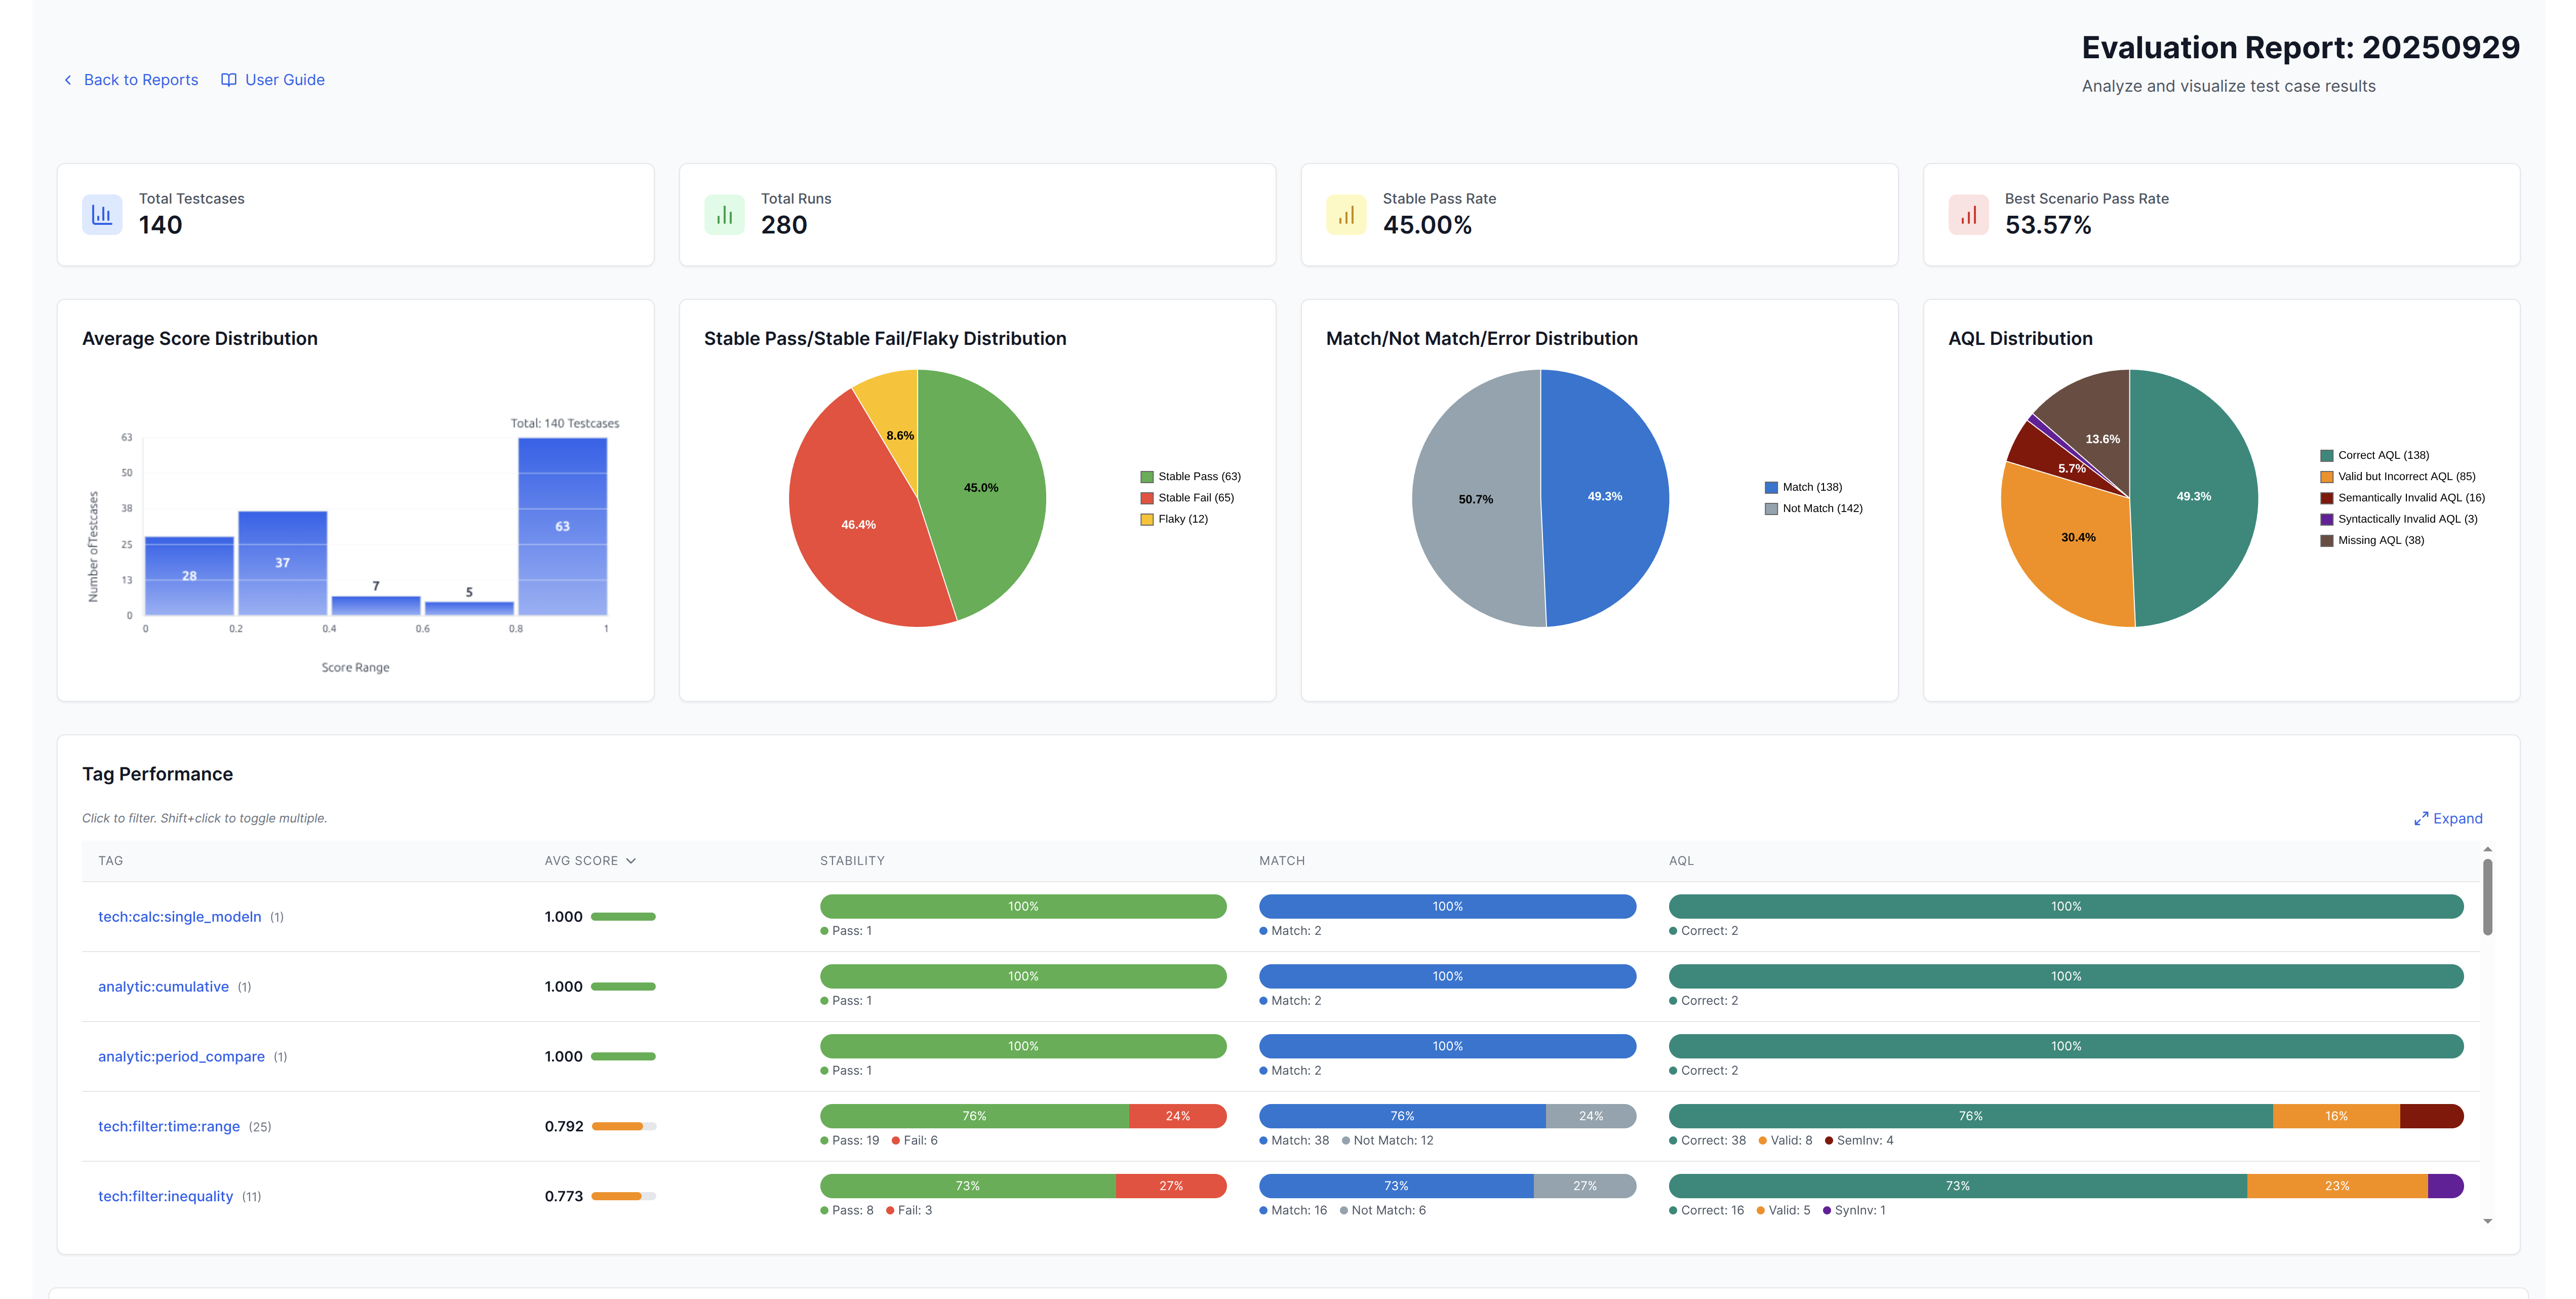Open the User Guide link
The height and width of the screenshot is (1299, 2576).
click(x=284, y=80)
